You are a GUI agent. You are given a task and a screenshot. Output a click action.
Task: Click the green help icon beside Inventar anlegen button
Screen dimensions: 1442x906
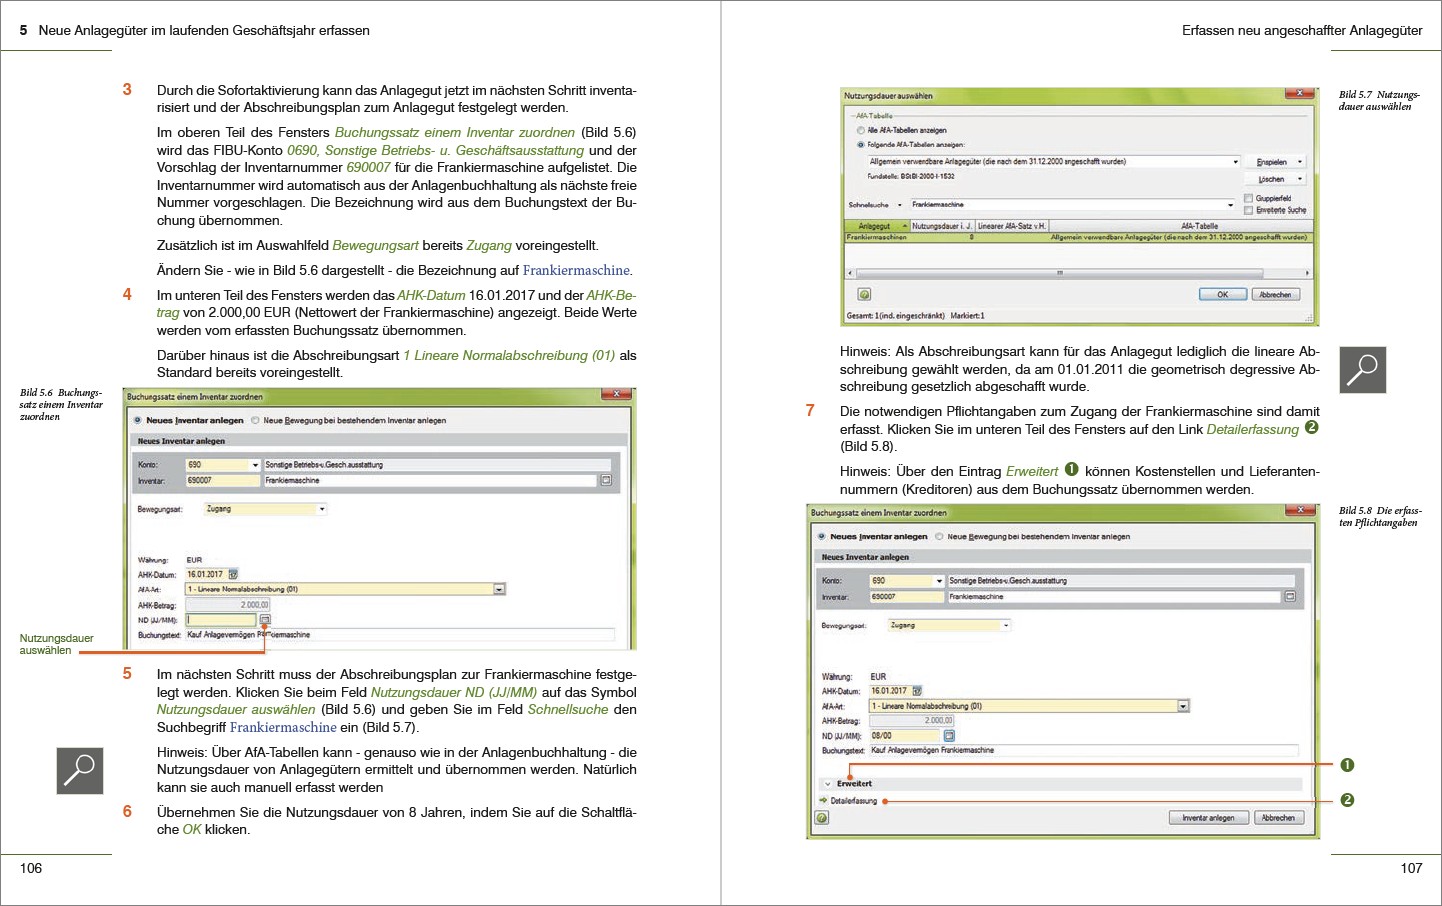click(x=822, y=818)
